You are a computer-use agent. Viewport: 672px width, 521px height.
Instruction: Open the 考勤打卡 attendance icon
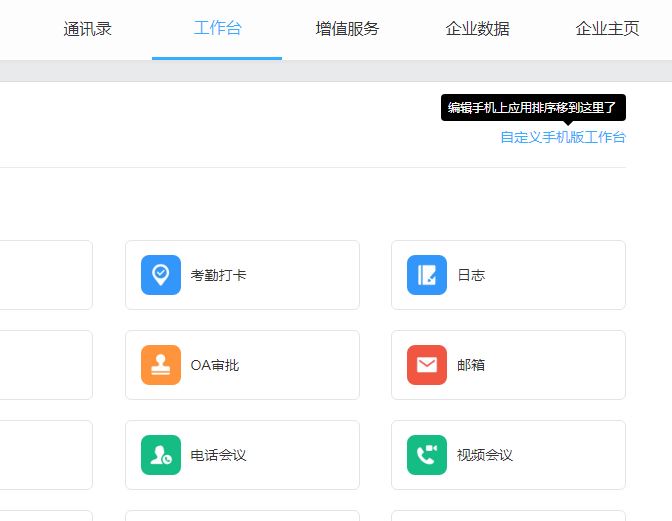coord(161,275)
